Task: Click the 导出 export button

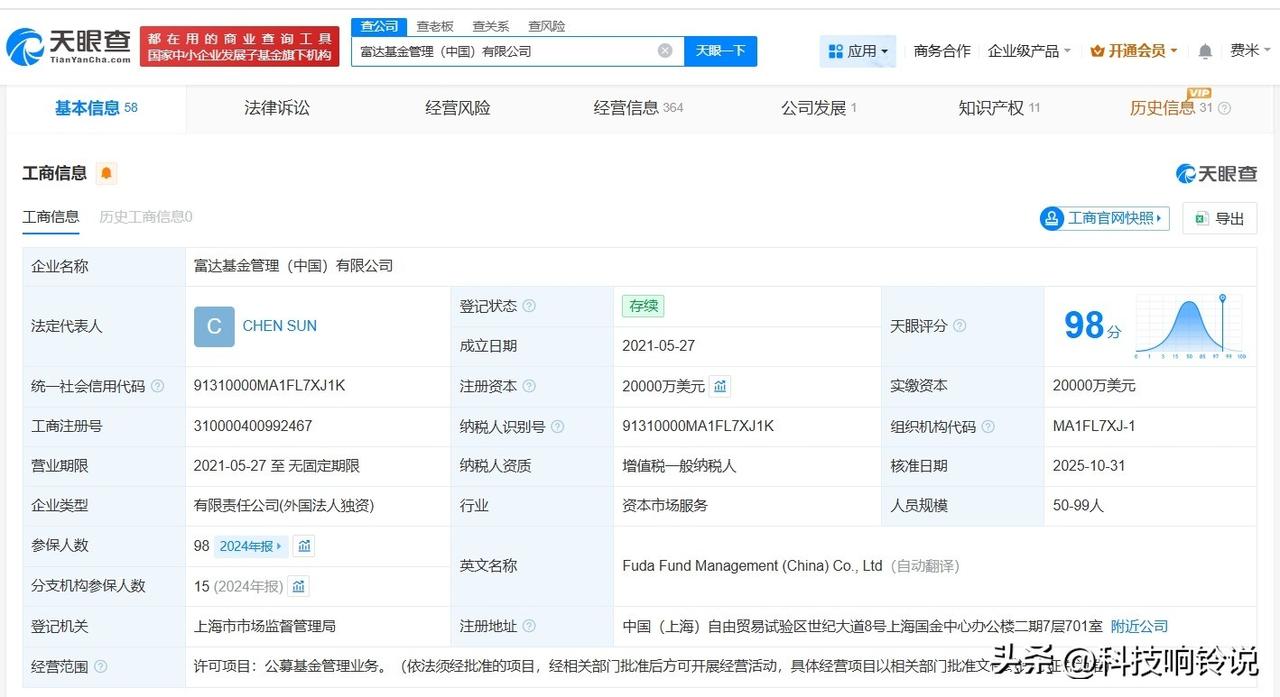Action: click(1219, 219)
